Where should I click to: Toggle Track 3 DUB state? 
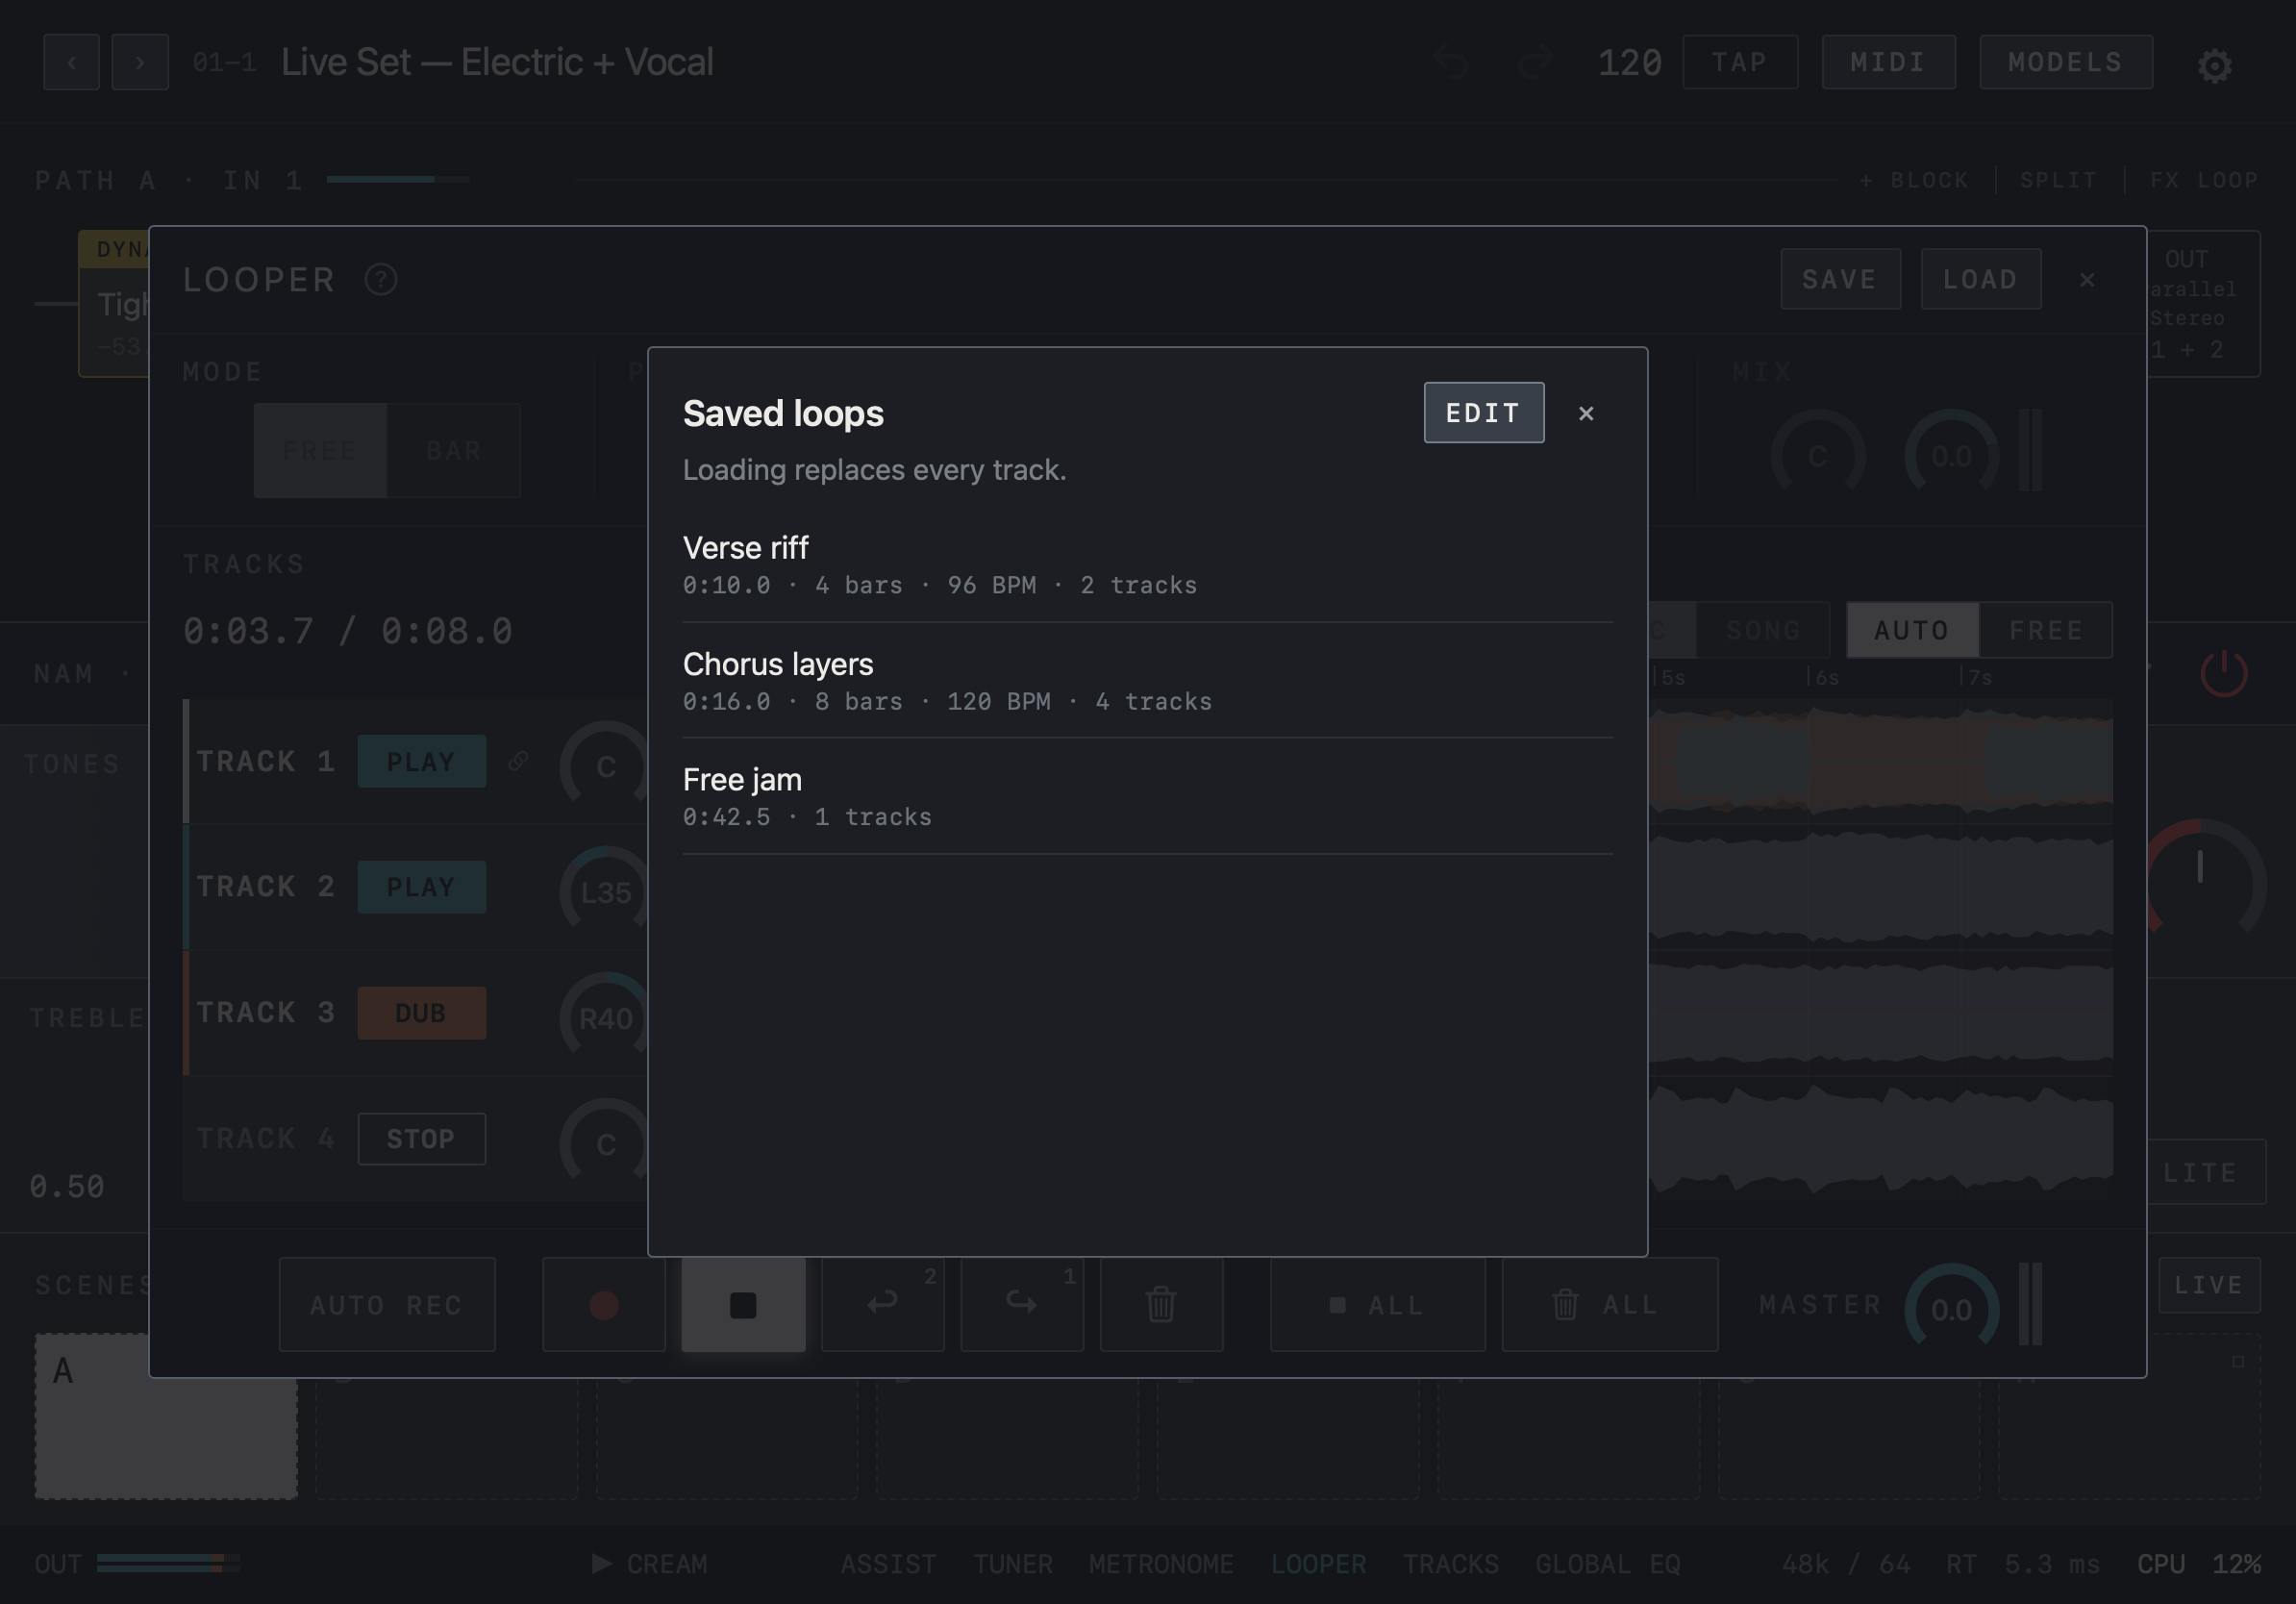pos(421,1012)
